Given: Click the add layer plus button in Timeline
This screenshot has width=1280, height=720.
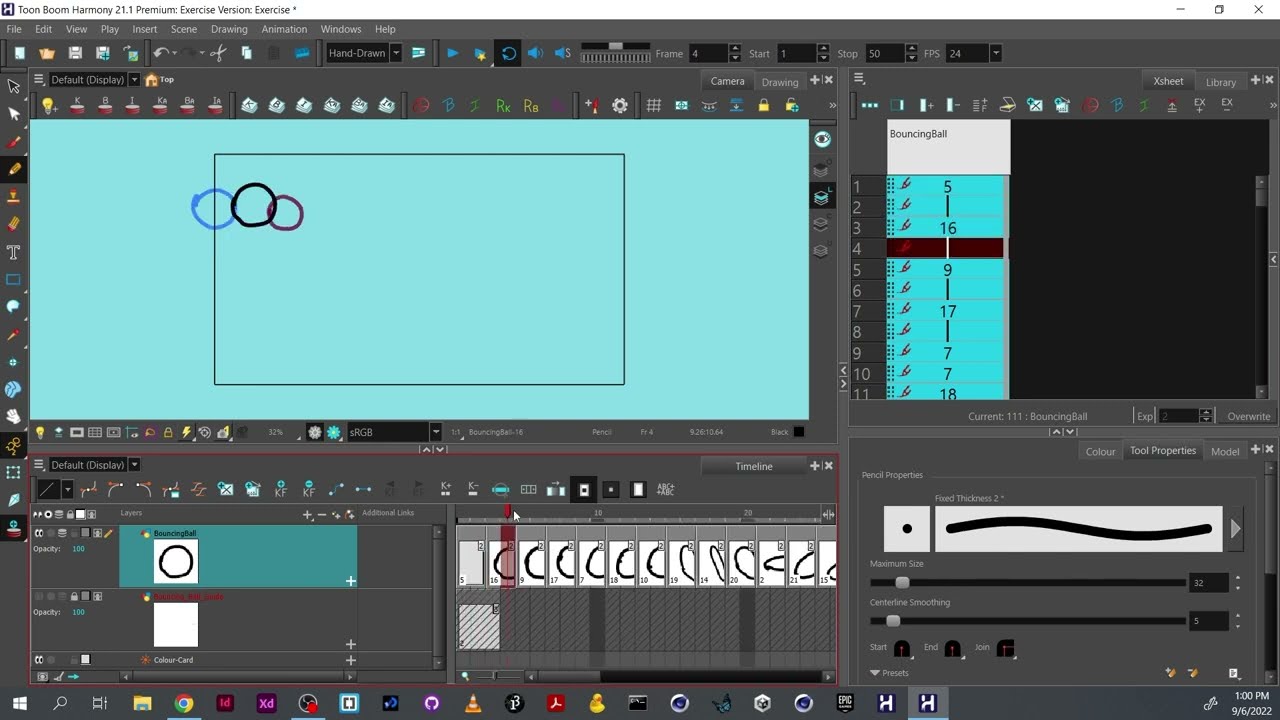Looking at the screenshot, I should coord(307,514).
